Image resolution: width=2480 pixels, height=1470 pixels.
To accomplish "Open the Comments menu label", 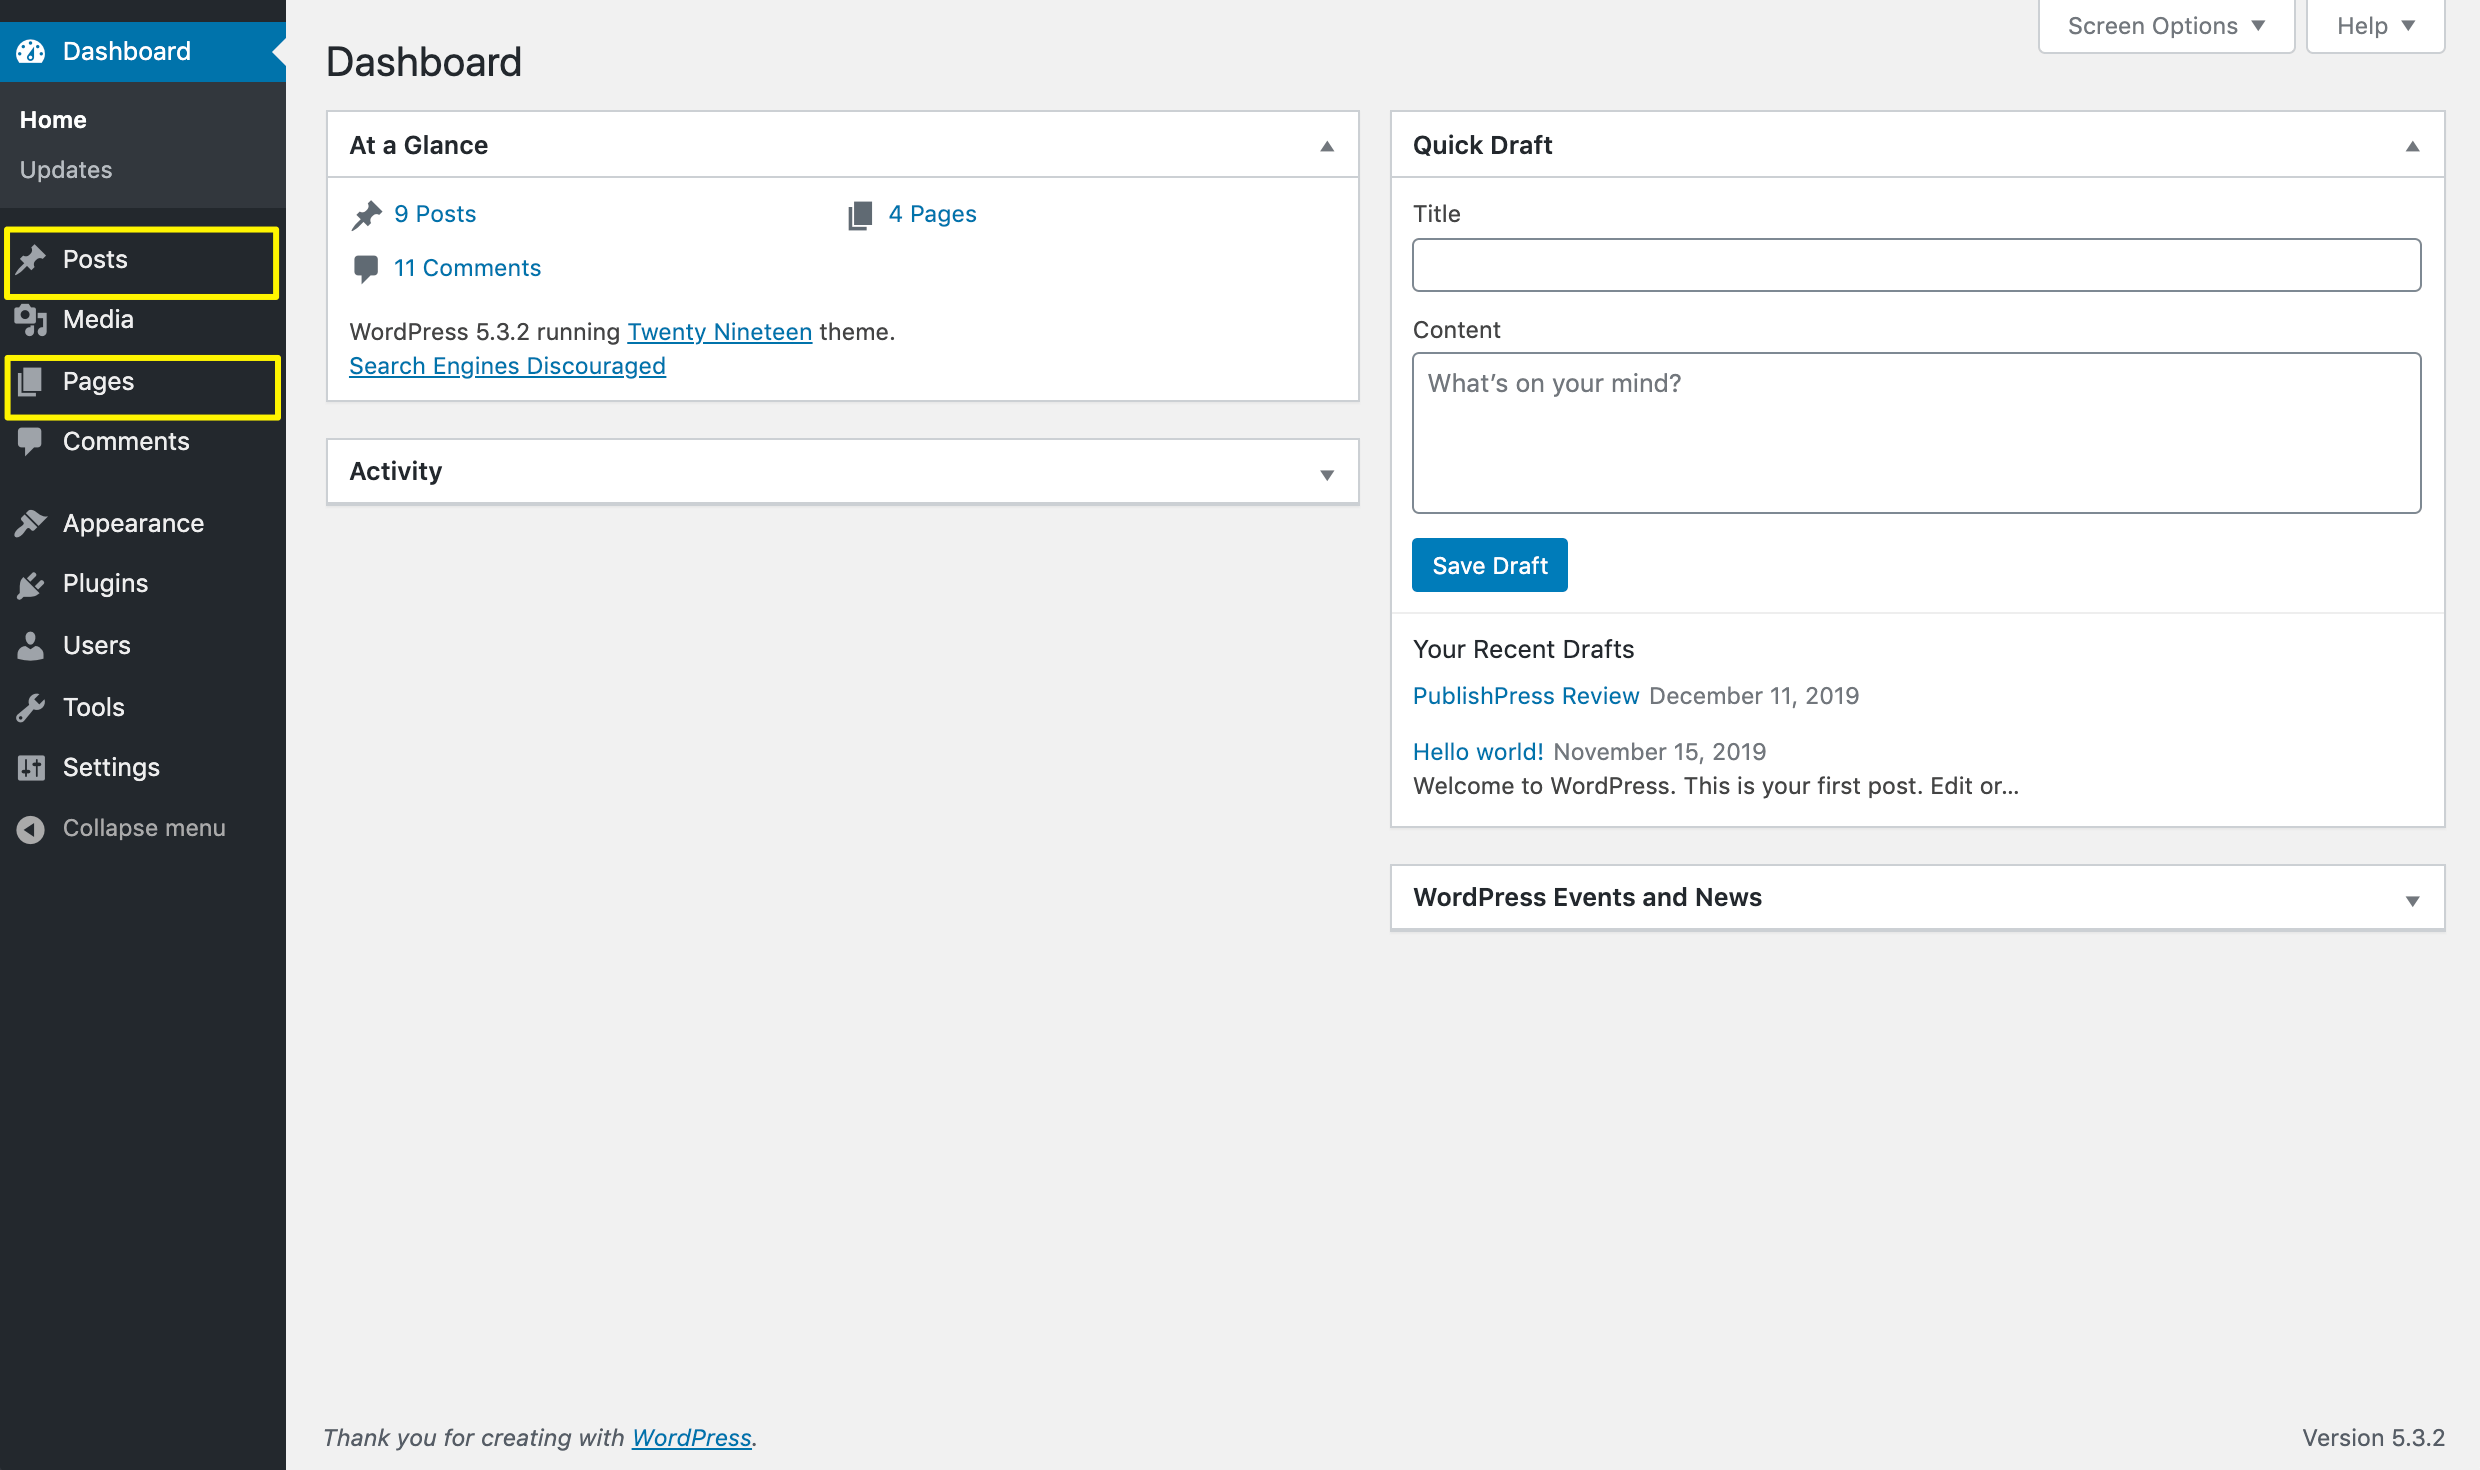I will [x=126, y=441].
